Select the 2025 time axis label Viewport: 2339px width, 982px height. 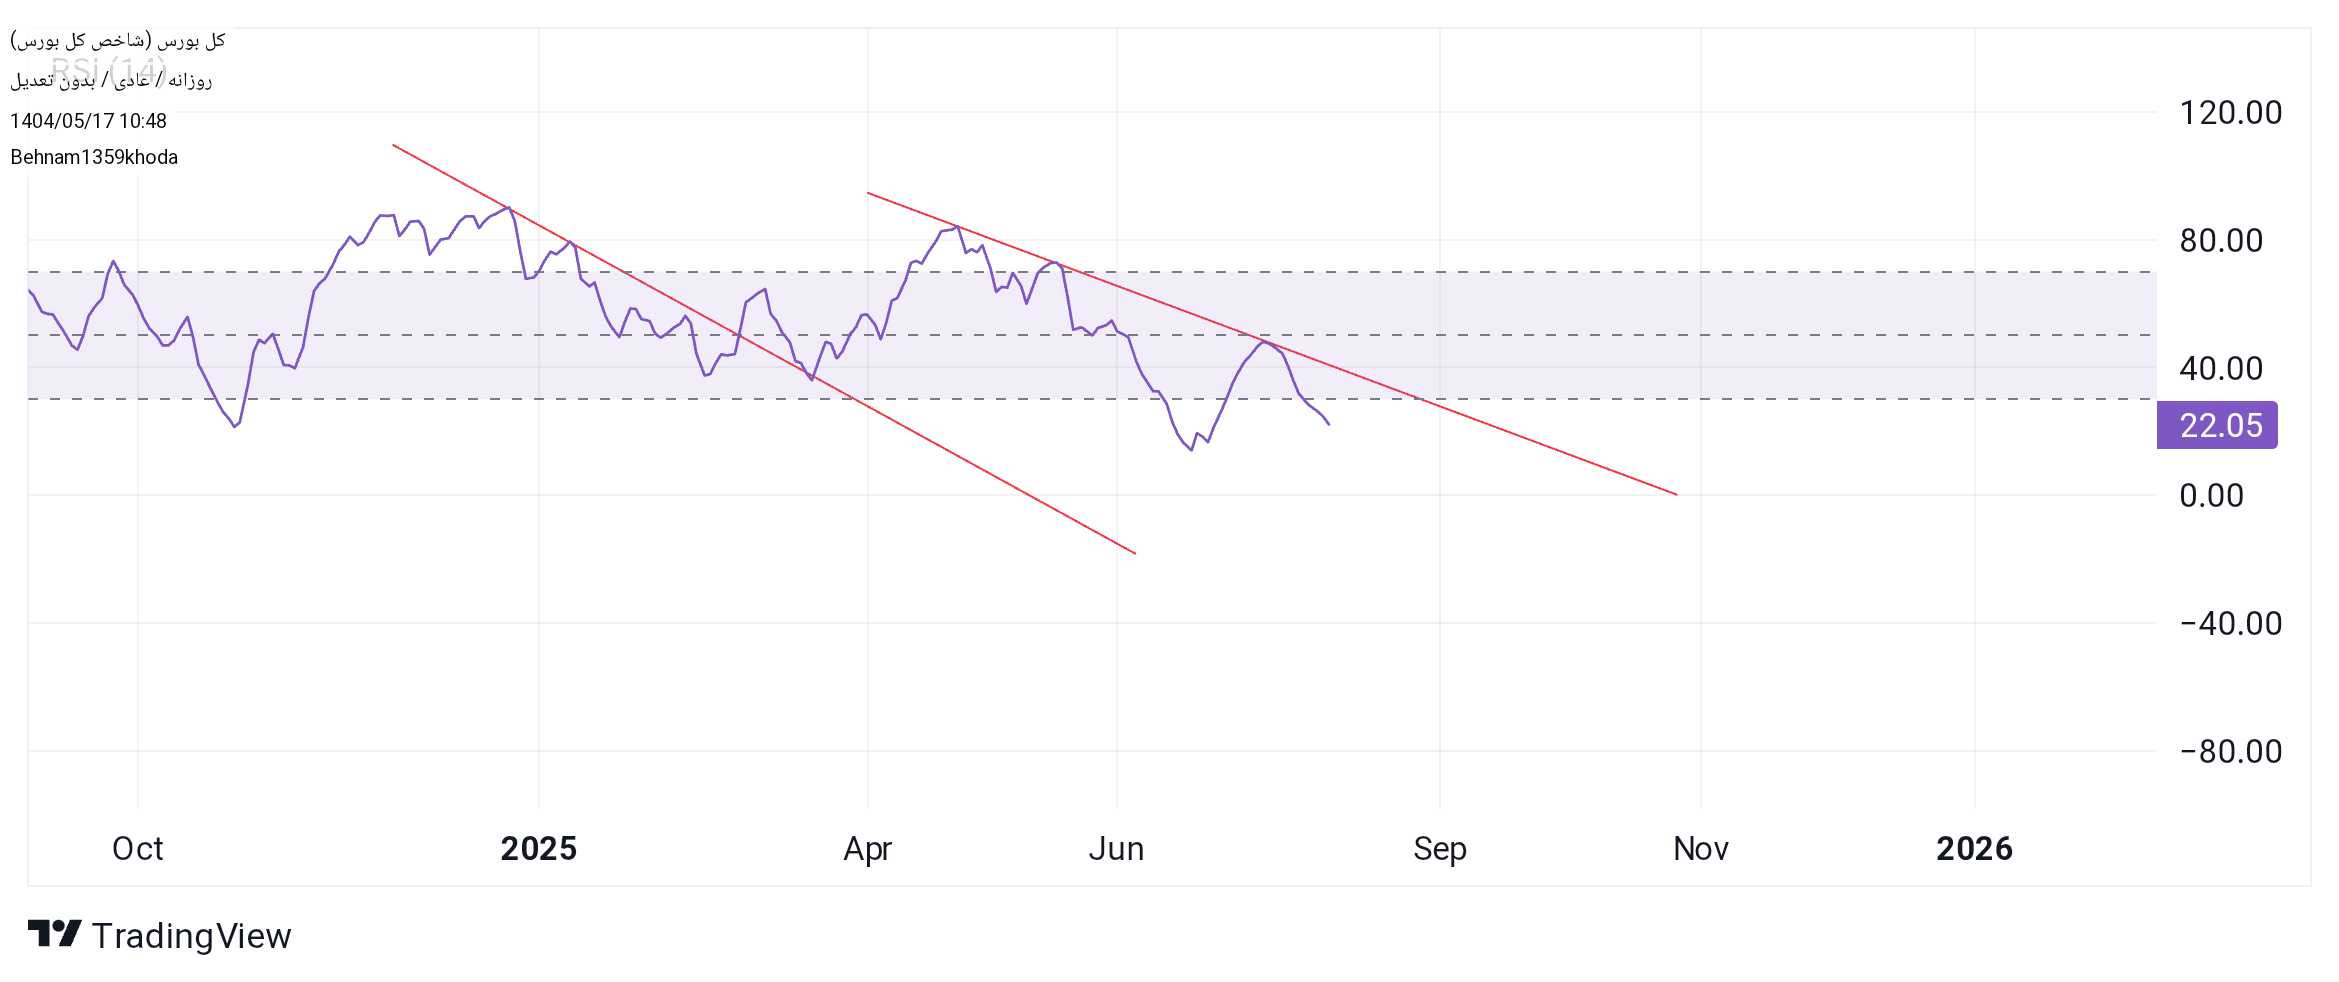[x=538, y=848]
